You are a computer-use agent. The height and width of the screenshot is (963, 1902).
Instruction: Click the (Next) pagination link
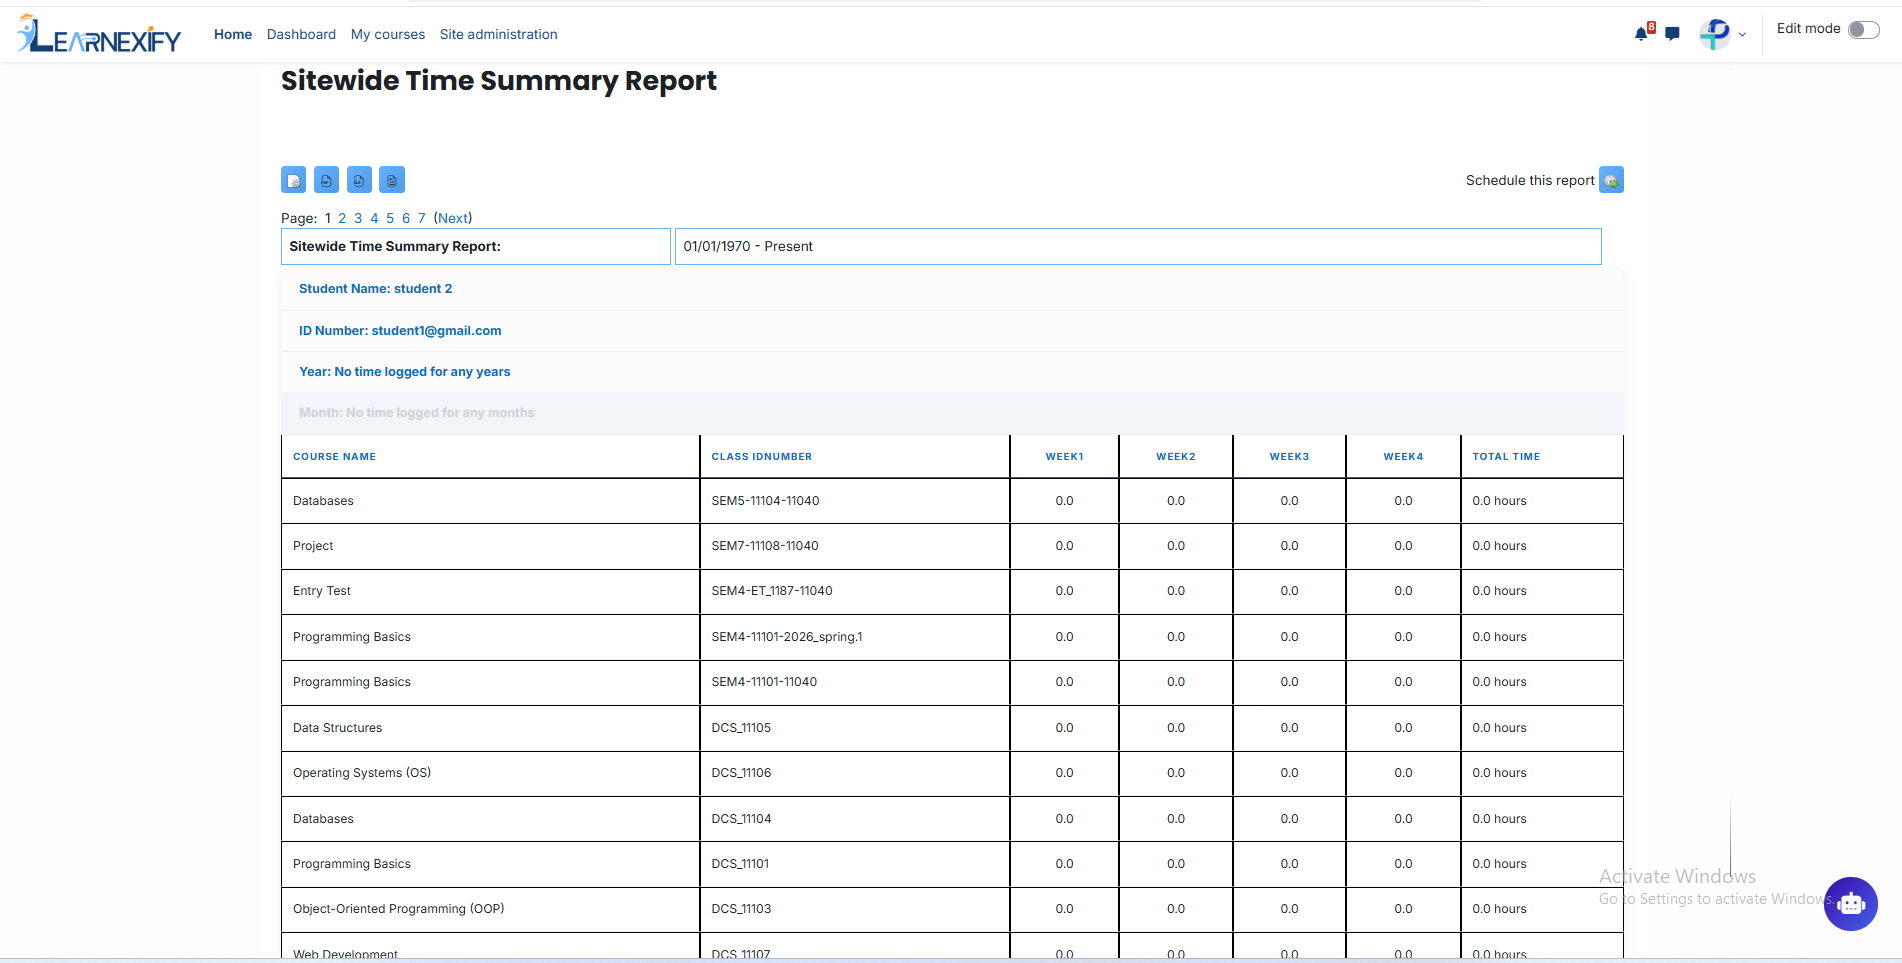(453, 218)
